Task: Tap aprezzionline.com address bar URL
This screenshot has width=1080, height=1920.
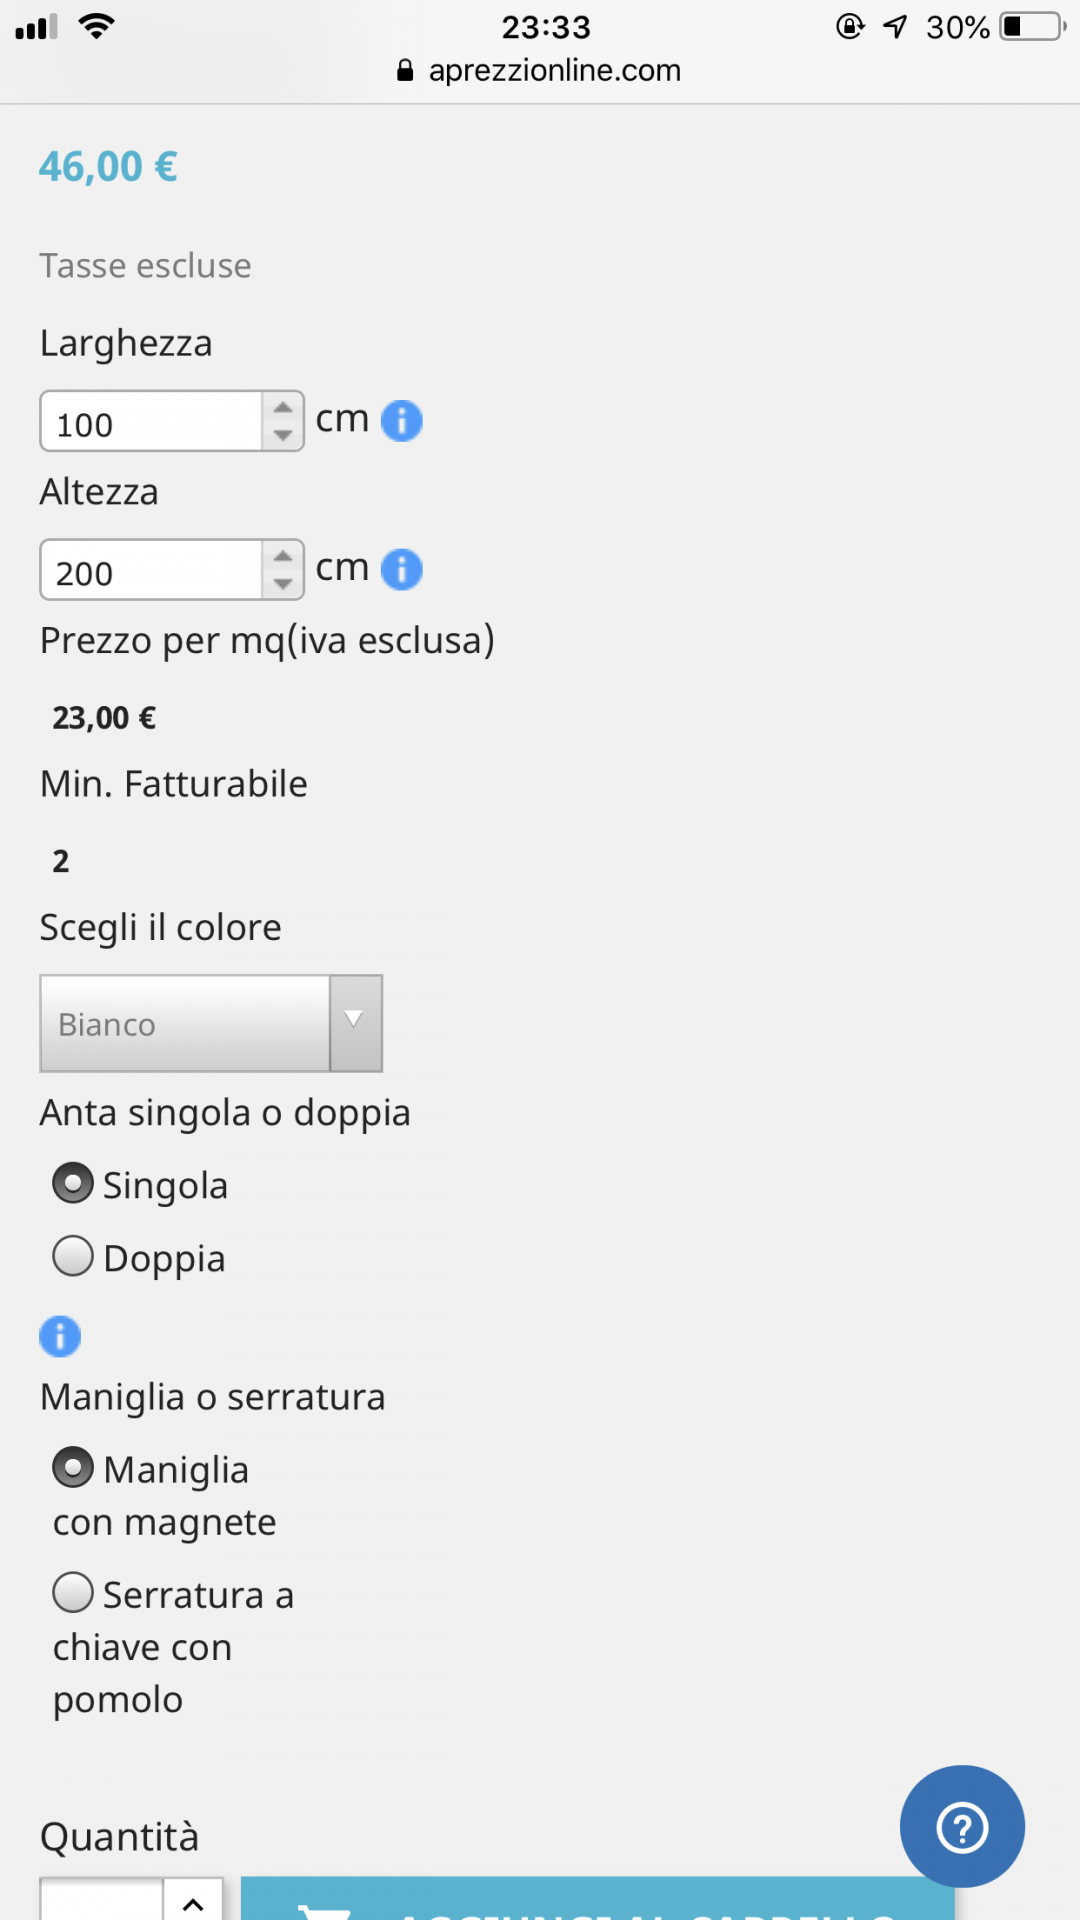Action: click(x=554, y=71)
